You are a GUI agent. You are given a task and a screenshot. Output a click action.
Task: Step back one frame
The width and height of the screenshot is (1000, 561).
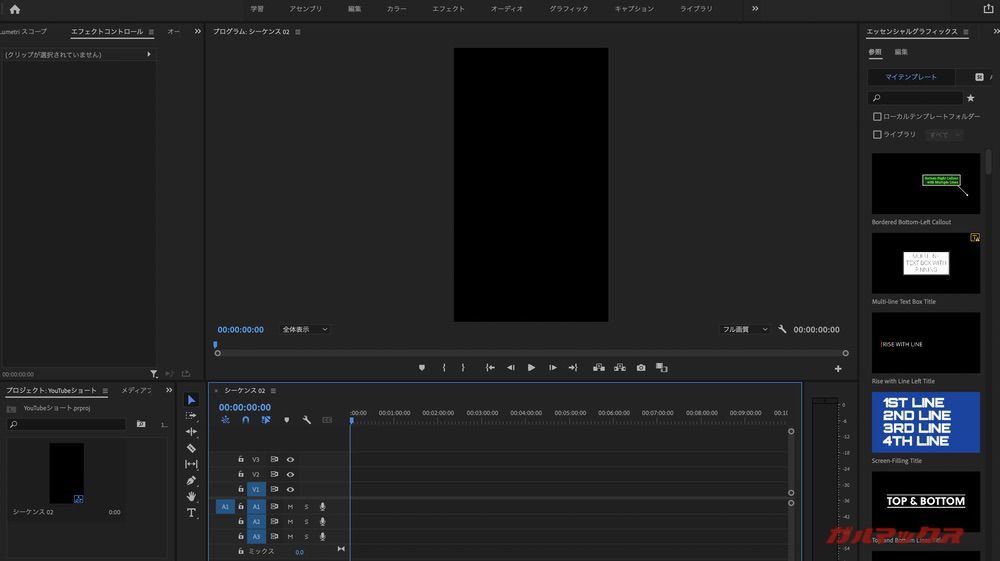point(511,368)
